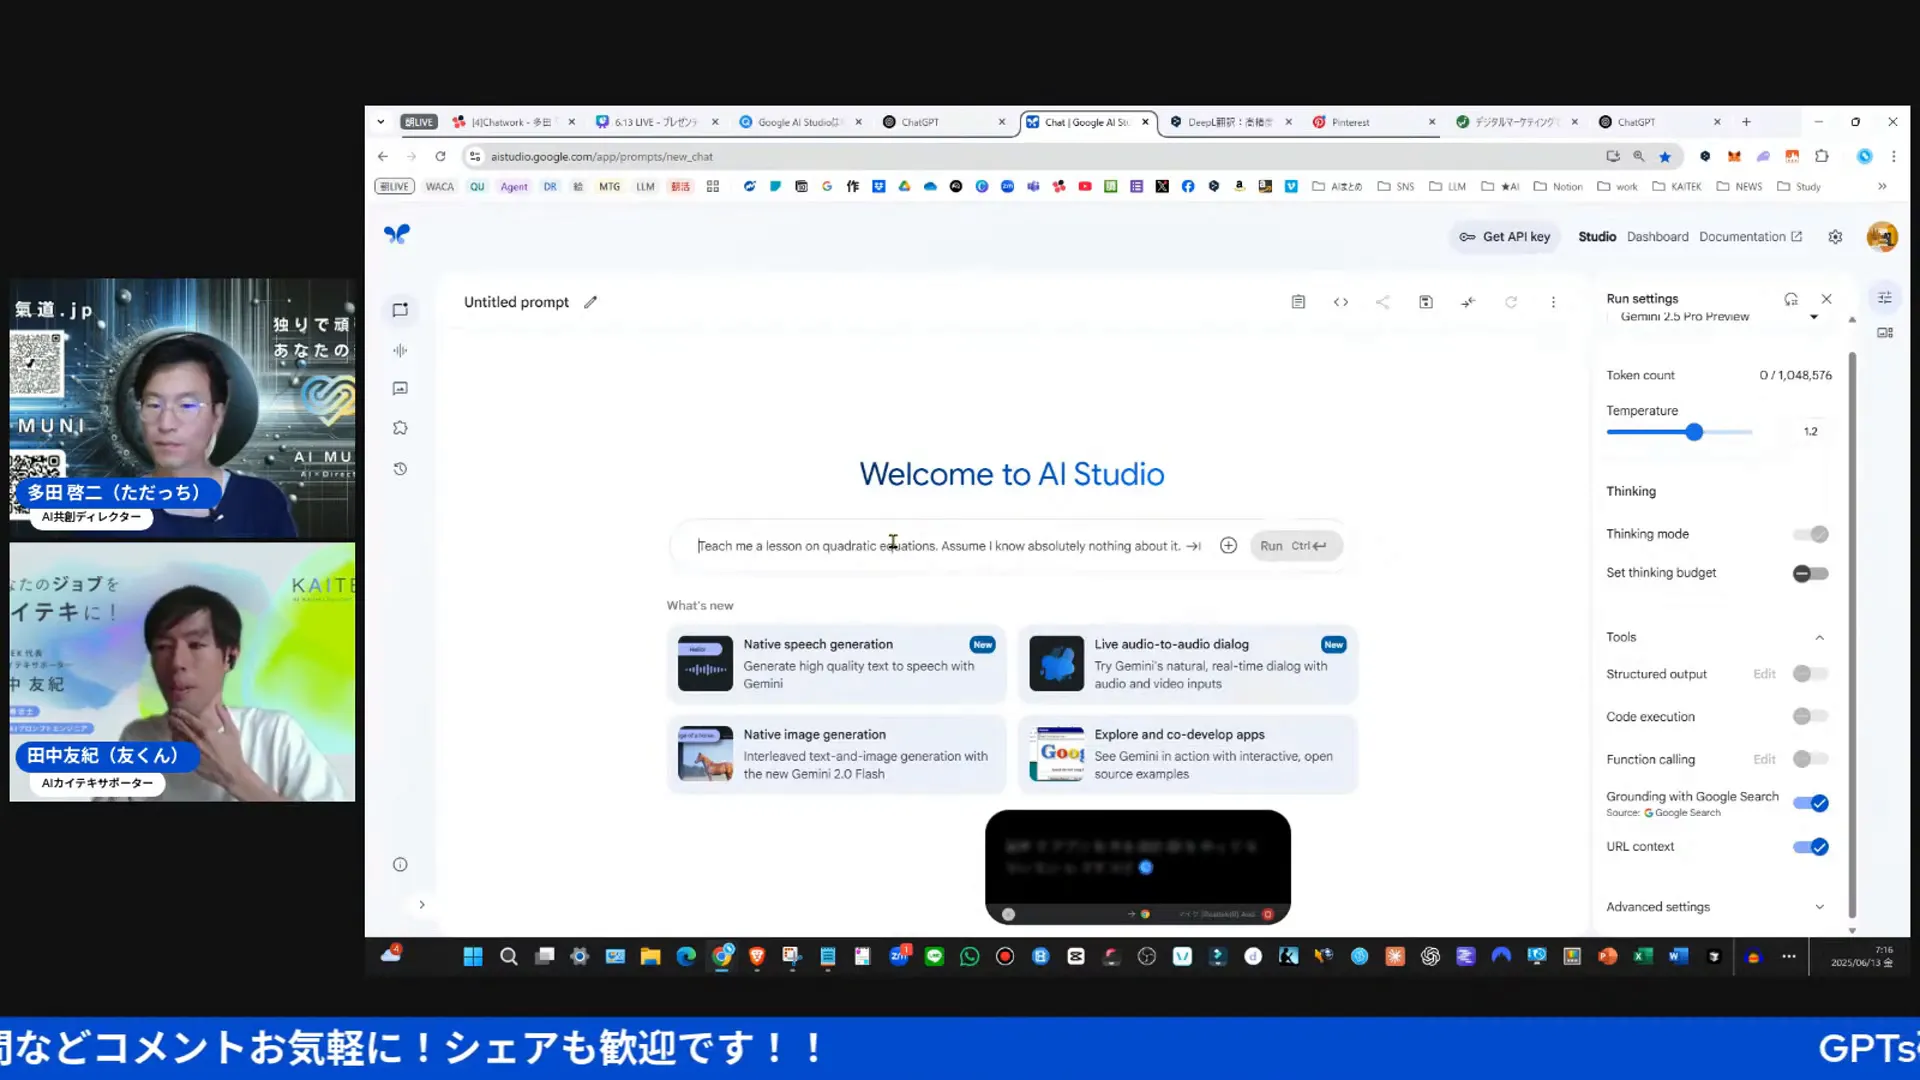Click the Clear chat refresh icon
Screen dimensions: 1920x1080
1511,302
